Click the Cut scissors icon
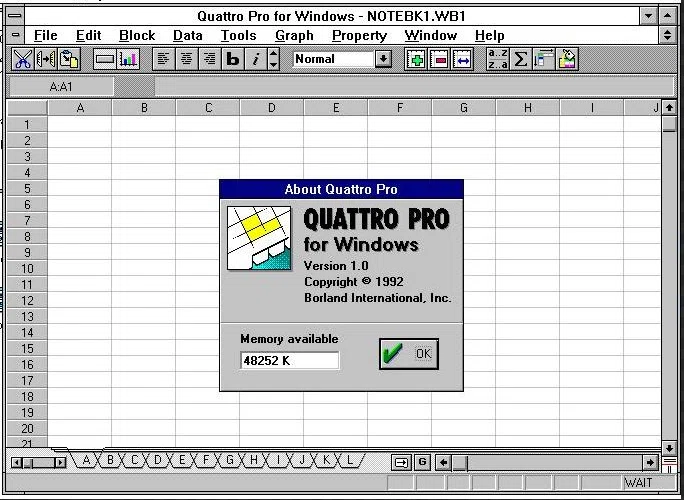The image size is (684, 500). [23, 59]
